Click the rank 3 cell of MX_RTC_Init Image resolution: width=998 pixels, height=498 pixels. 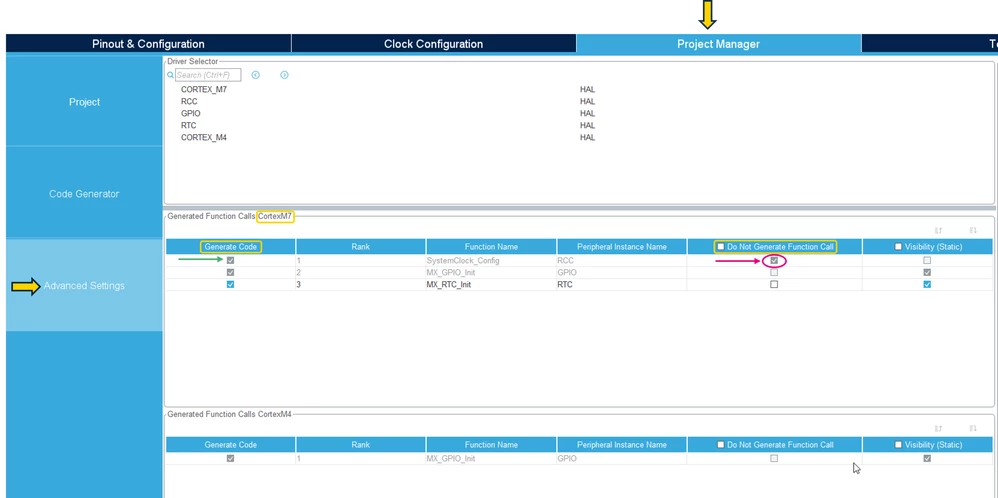coord(360,285)
